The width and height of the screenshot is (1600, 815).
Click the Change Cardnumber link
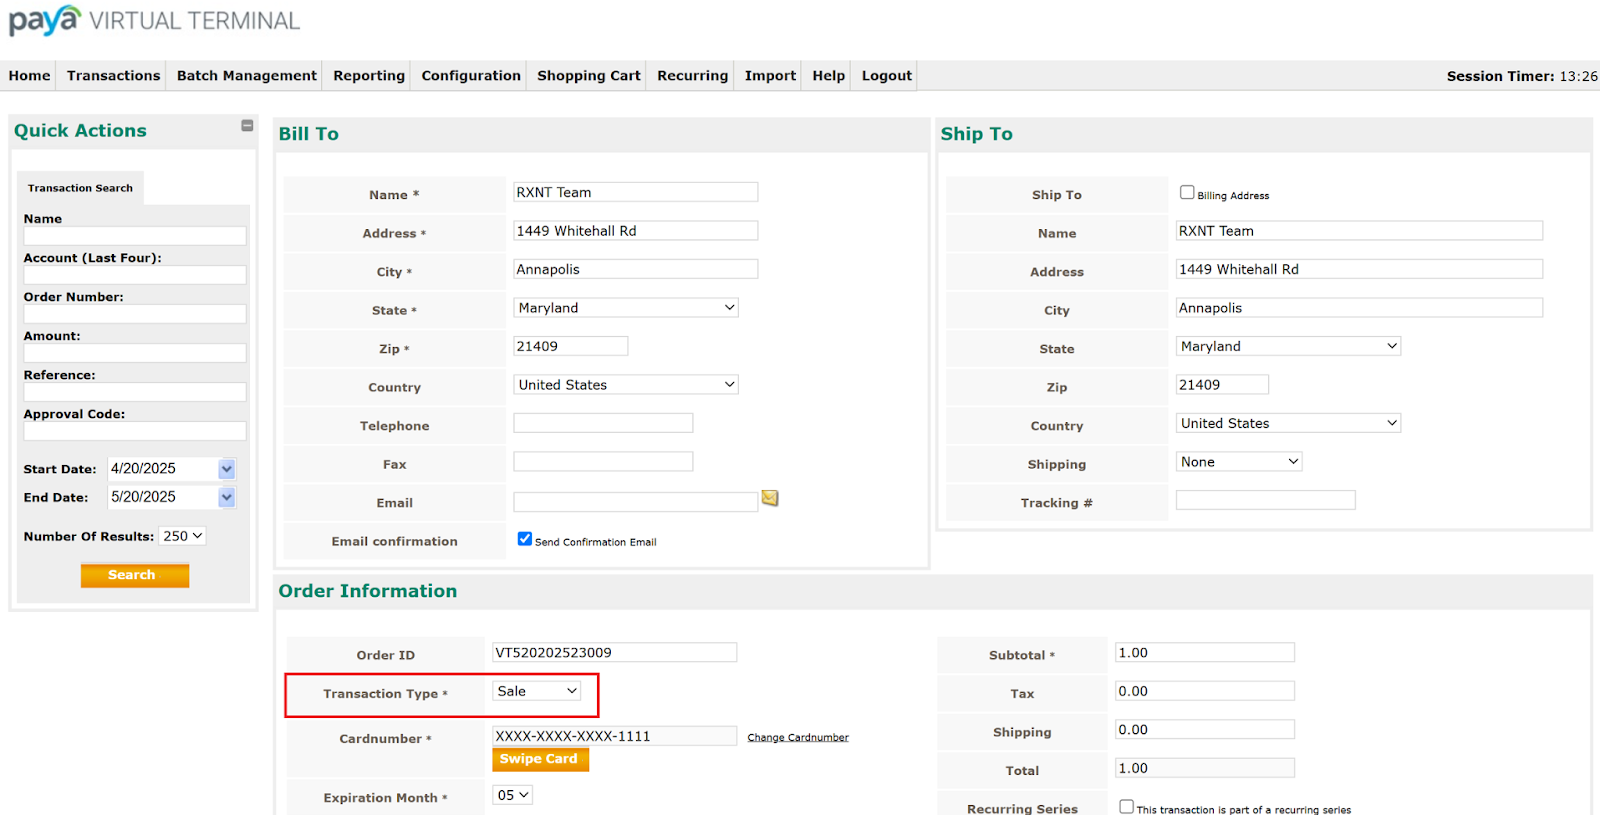point(797,738)
